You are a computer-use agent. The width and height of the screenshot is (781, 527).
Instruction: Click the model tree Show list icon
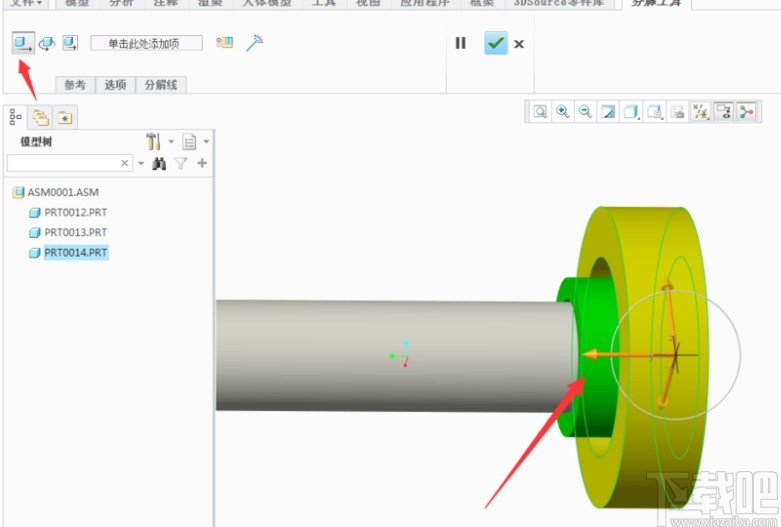click(189, 142)
